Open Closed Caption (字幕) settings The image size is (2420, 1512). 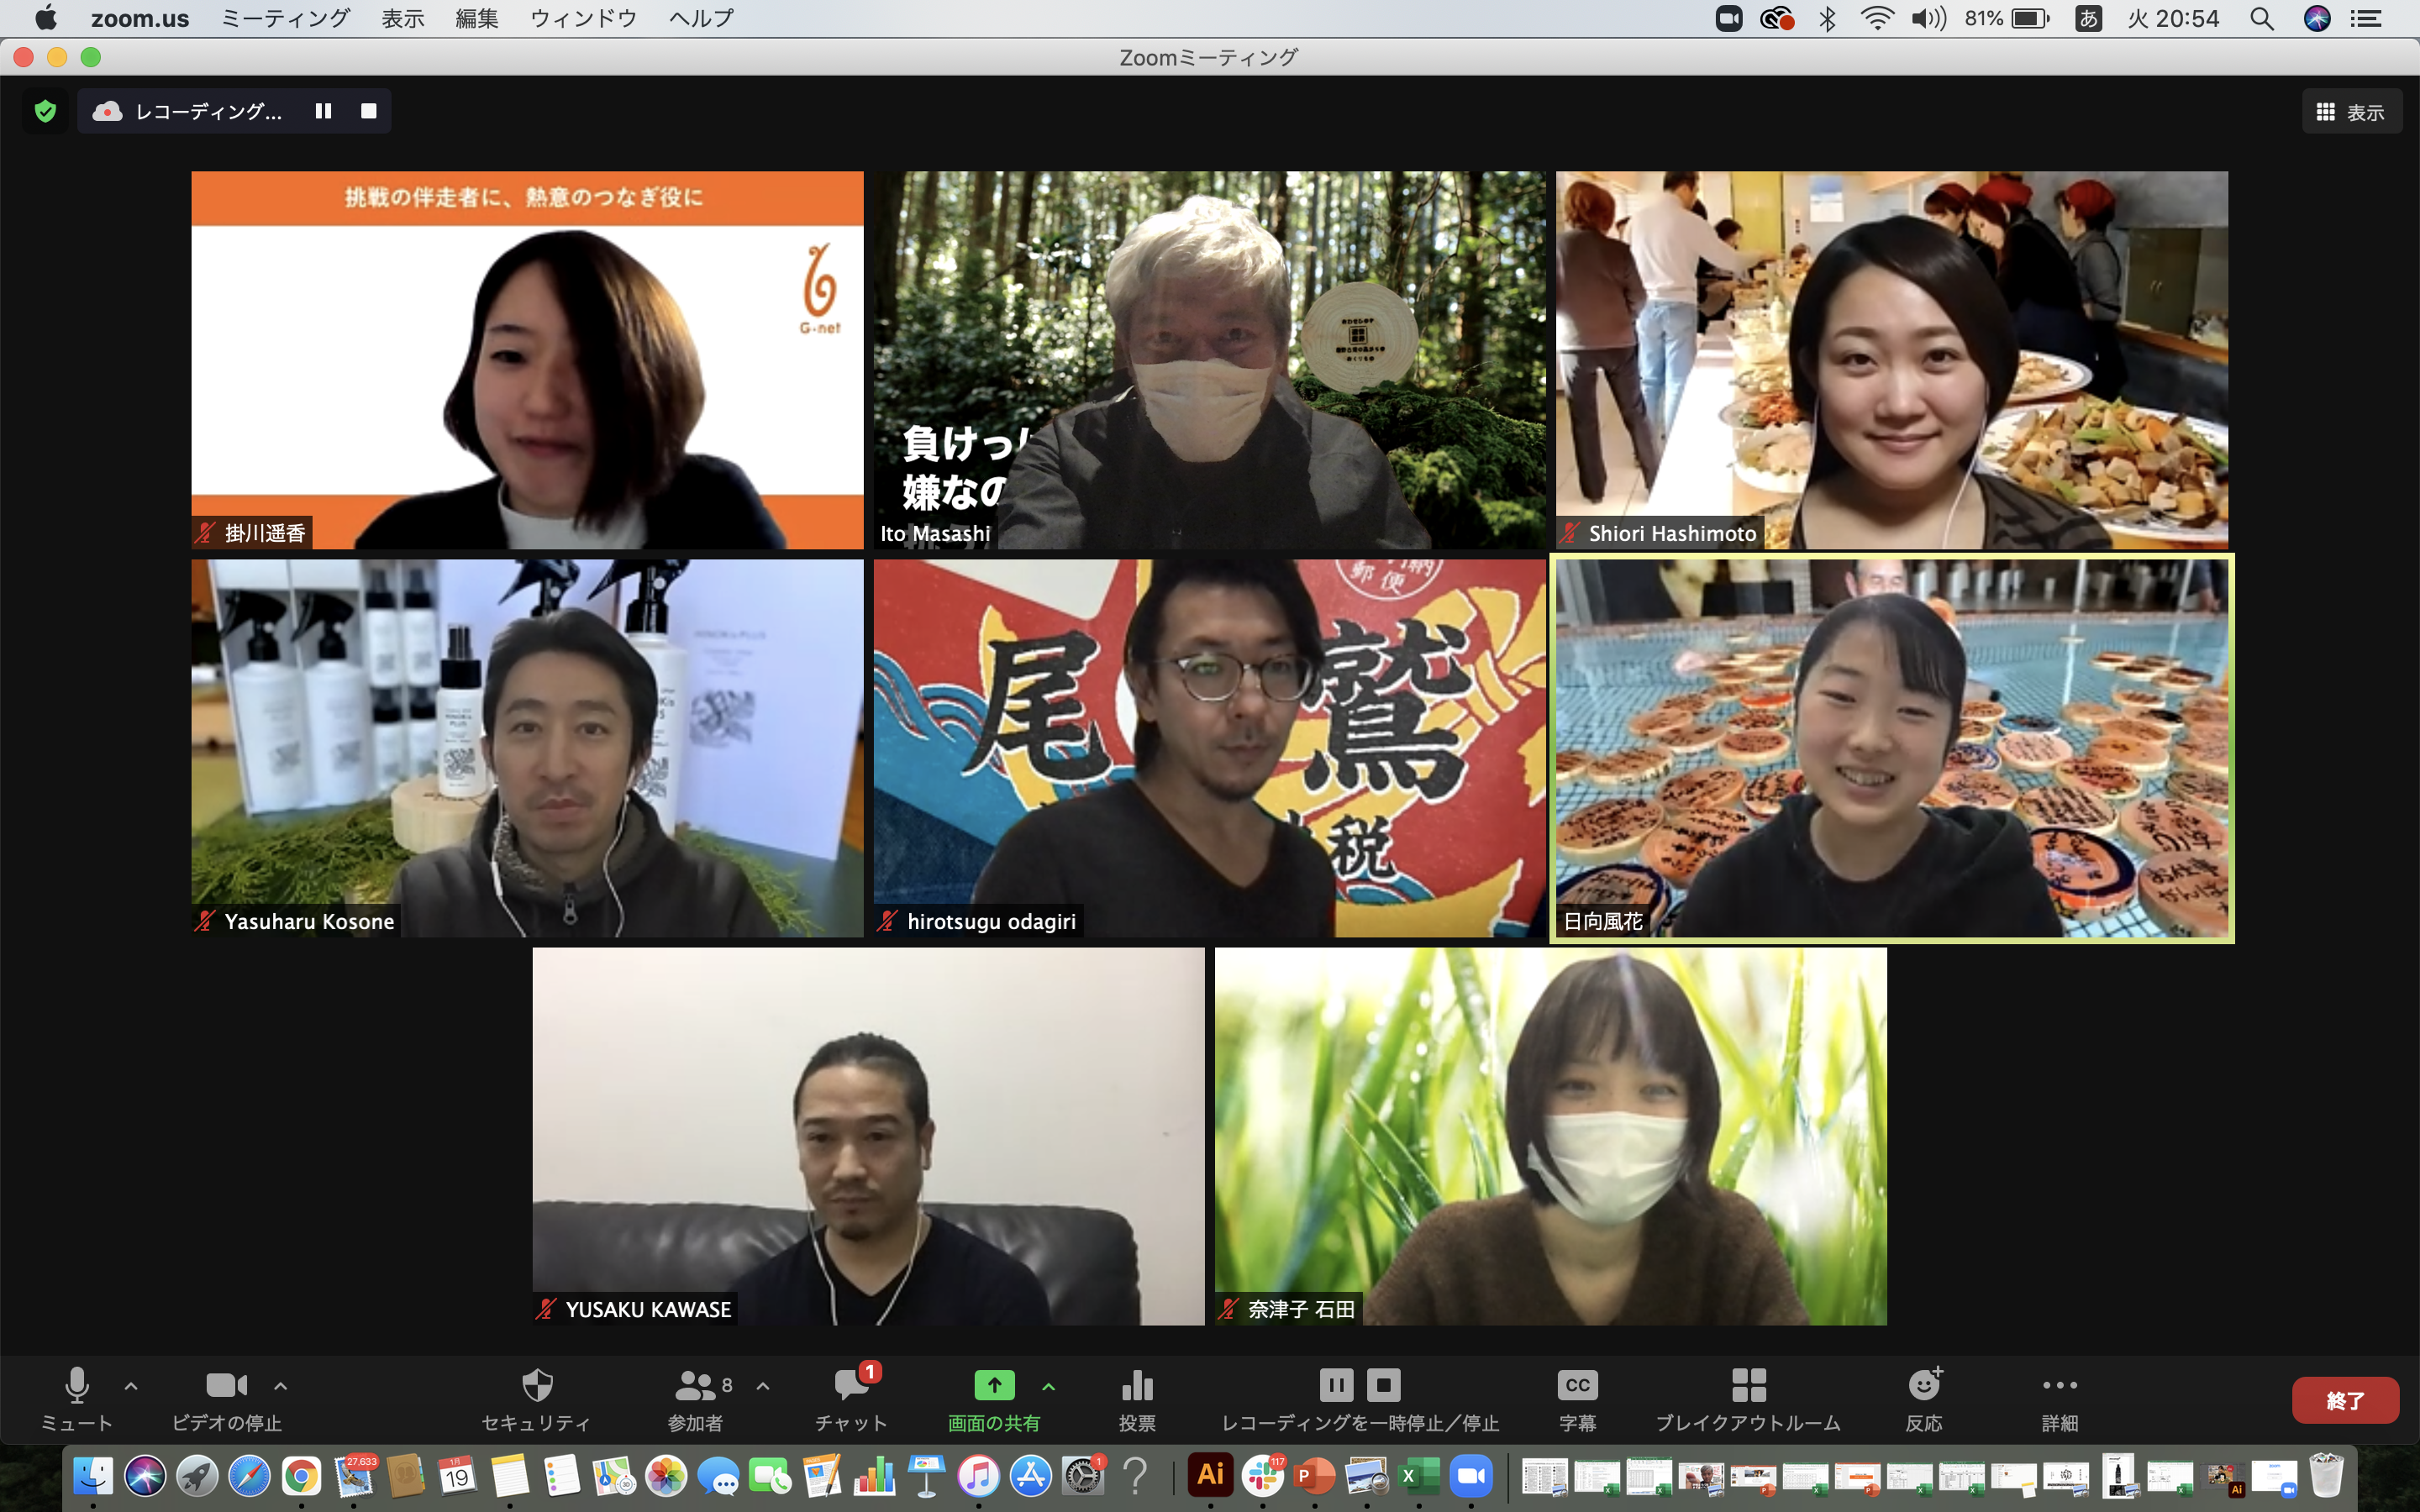(1577, 1386)
